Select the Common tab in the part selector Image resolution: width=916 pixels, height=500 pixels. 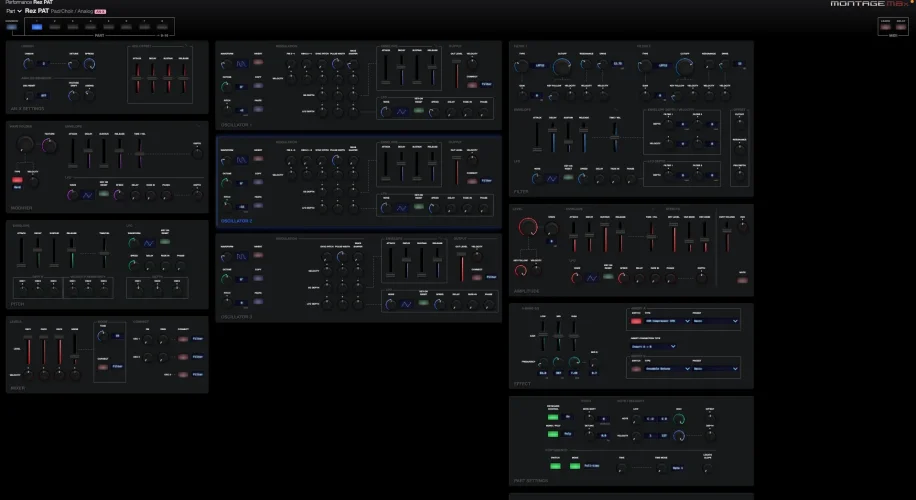pyautogui.click(x=12, y=26)
